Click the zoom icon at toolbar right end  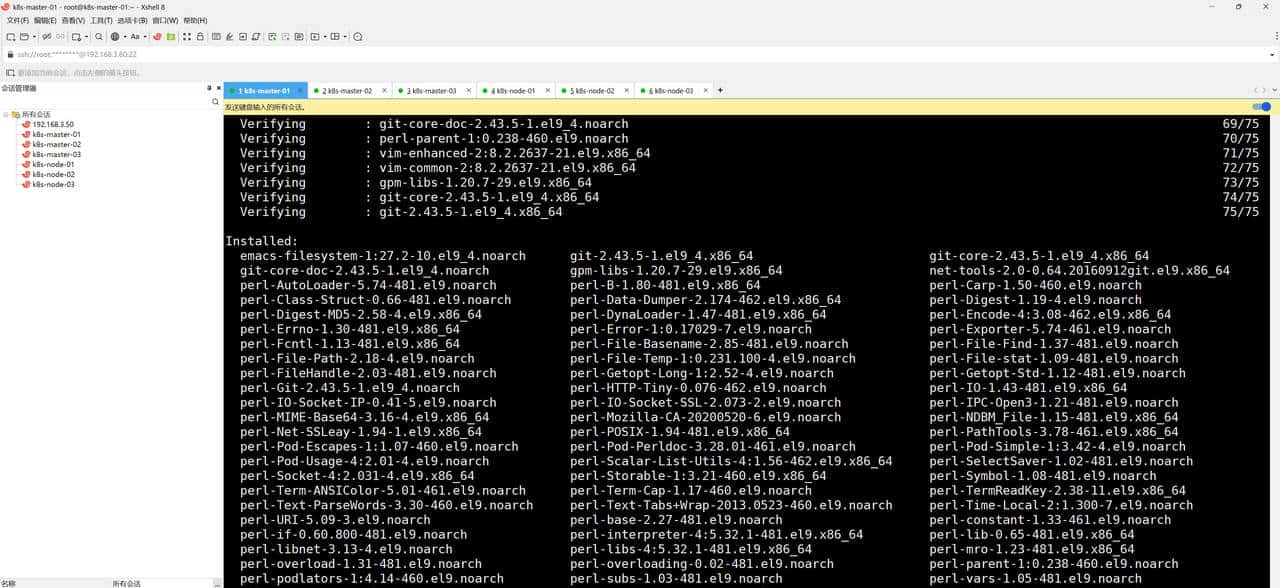(x=355, y=37)
